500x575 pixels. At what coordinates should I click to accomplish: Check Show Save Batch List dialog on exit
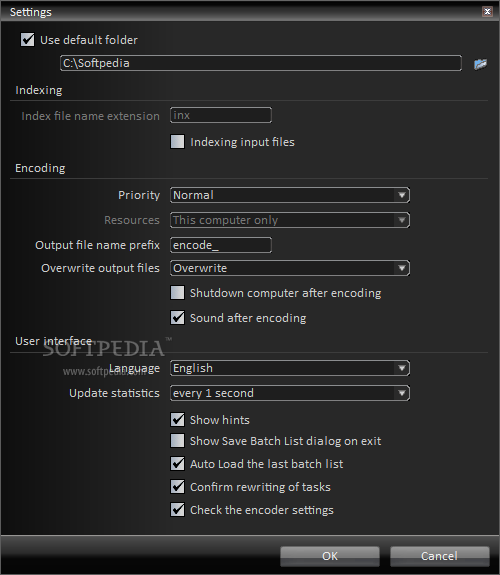pos(178,440)
